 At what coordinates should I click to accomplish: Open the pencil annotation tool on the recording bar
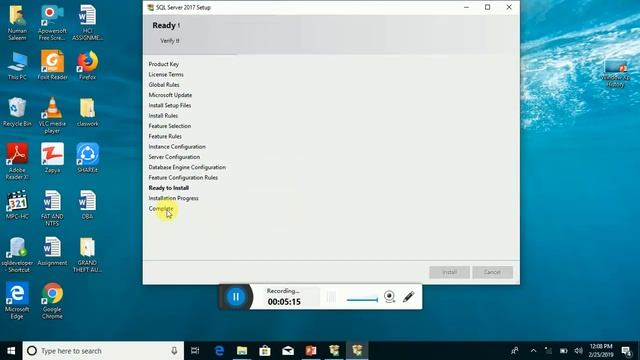pos(409,297)
